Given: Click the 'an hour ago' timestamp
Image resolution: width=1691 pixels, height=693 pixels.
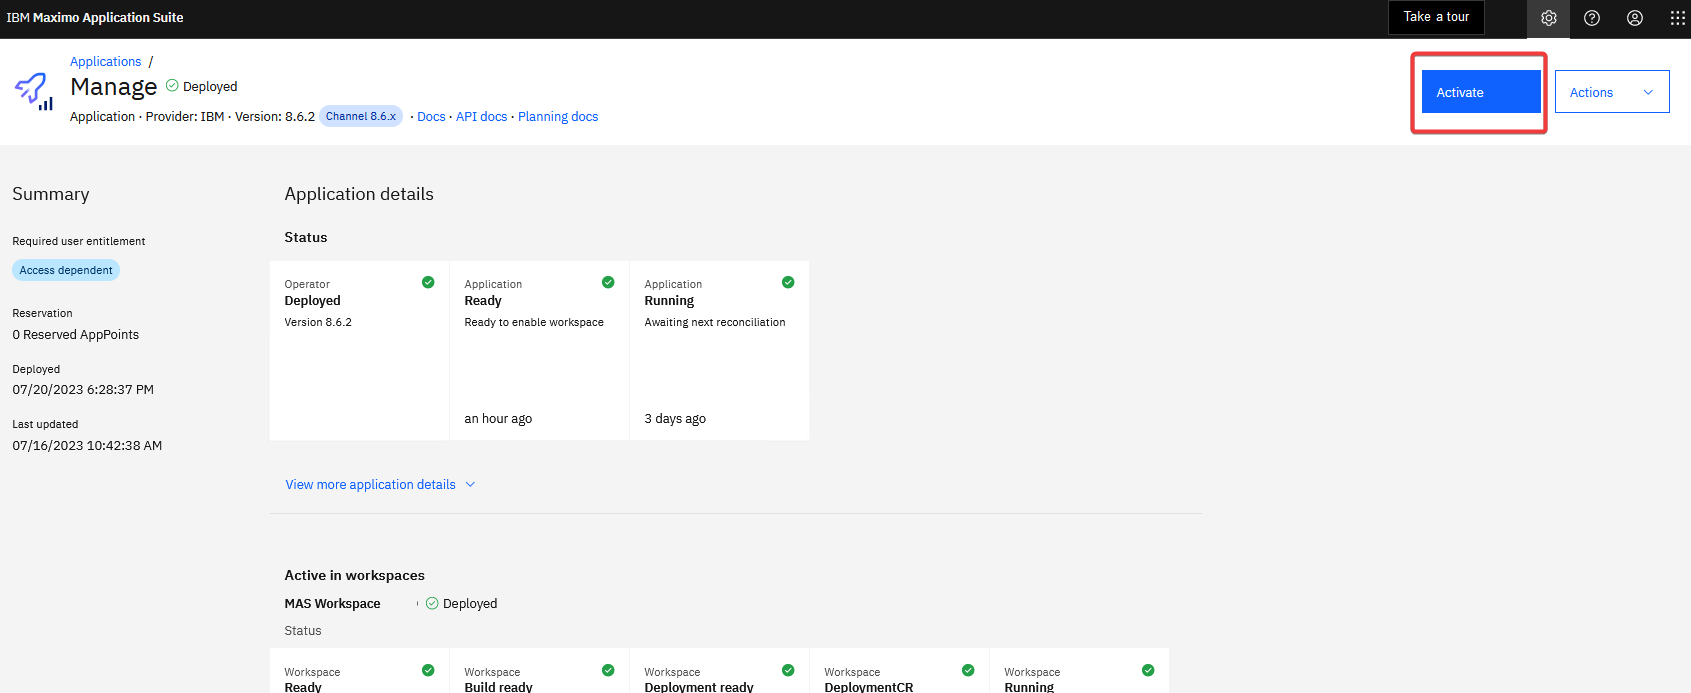Looking at the screenshot, I should (498, 419).
